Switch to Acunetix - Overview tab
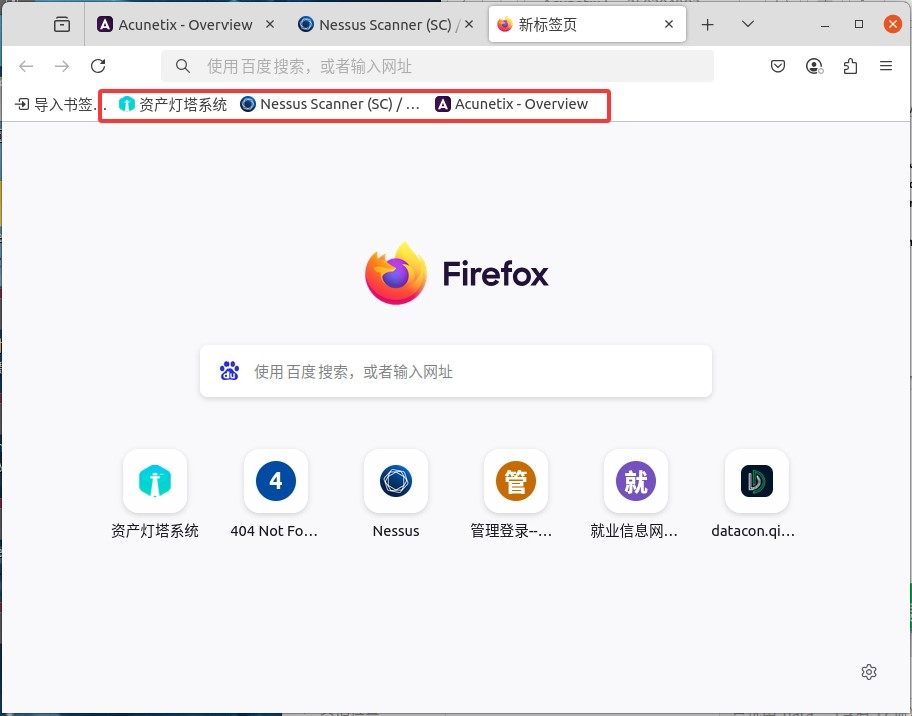This screenshot has width=912, height=716. pos(185,24)
